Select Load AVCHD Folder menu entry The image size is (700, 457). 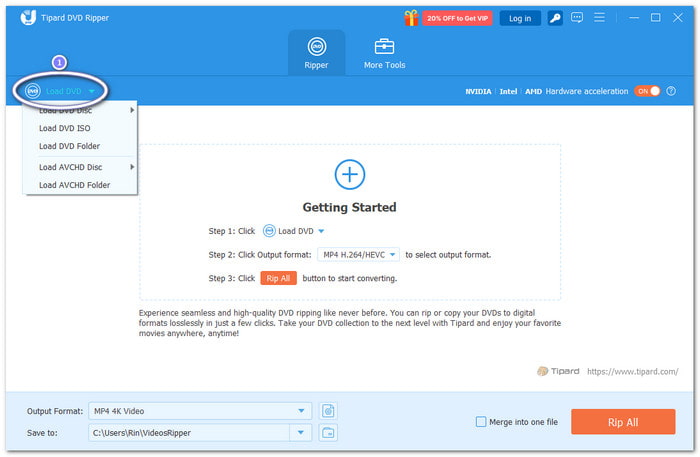coord(80,185)
